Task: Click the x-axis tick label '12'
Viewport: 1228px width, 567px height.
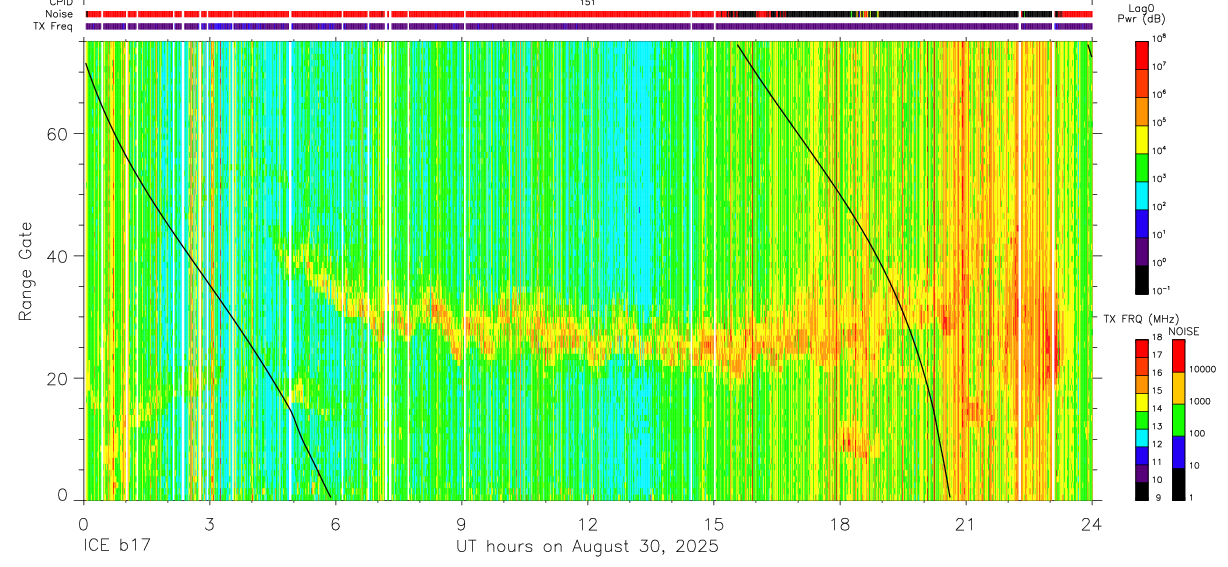Action: [x=588, y=524]
